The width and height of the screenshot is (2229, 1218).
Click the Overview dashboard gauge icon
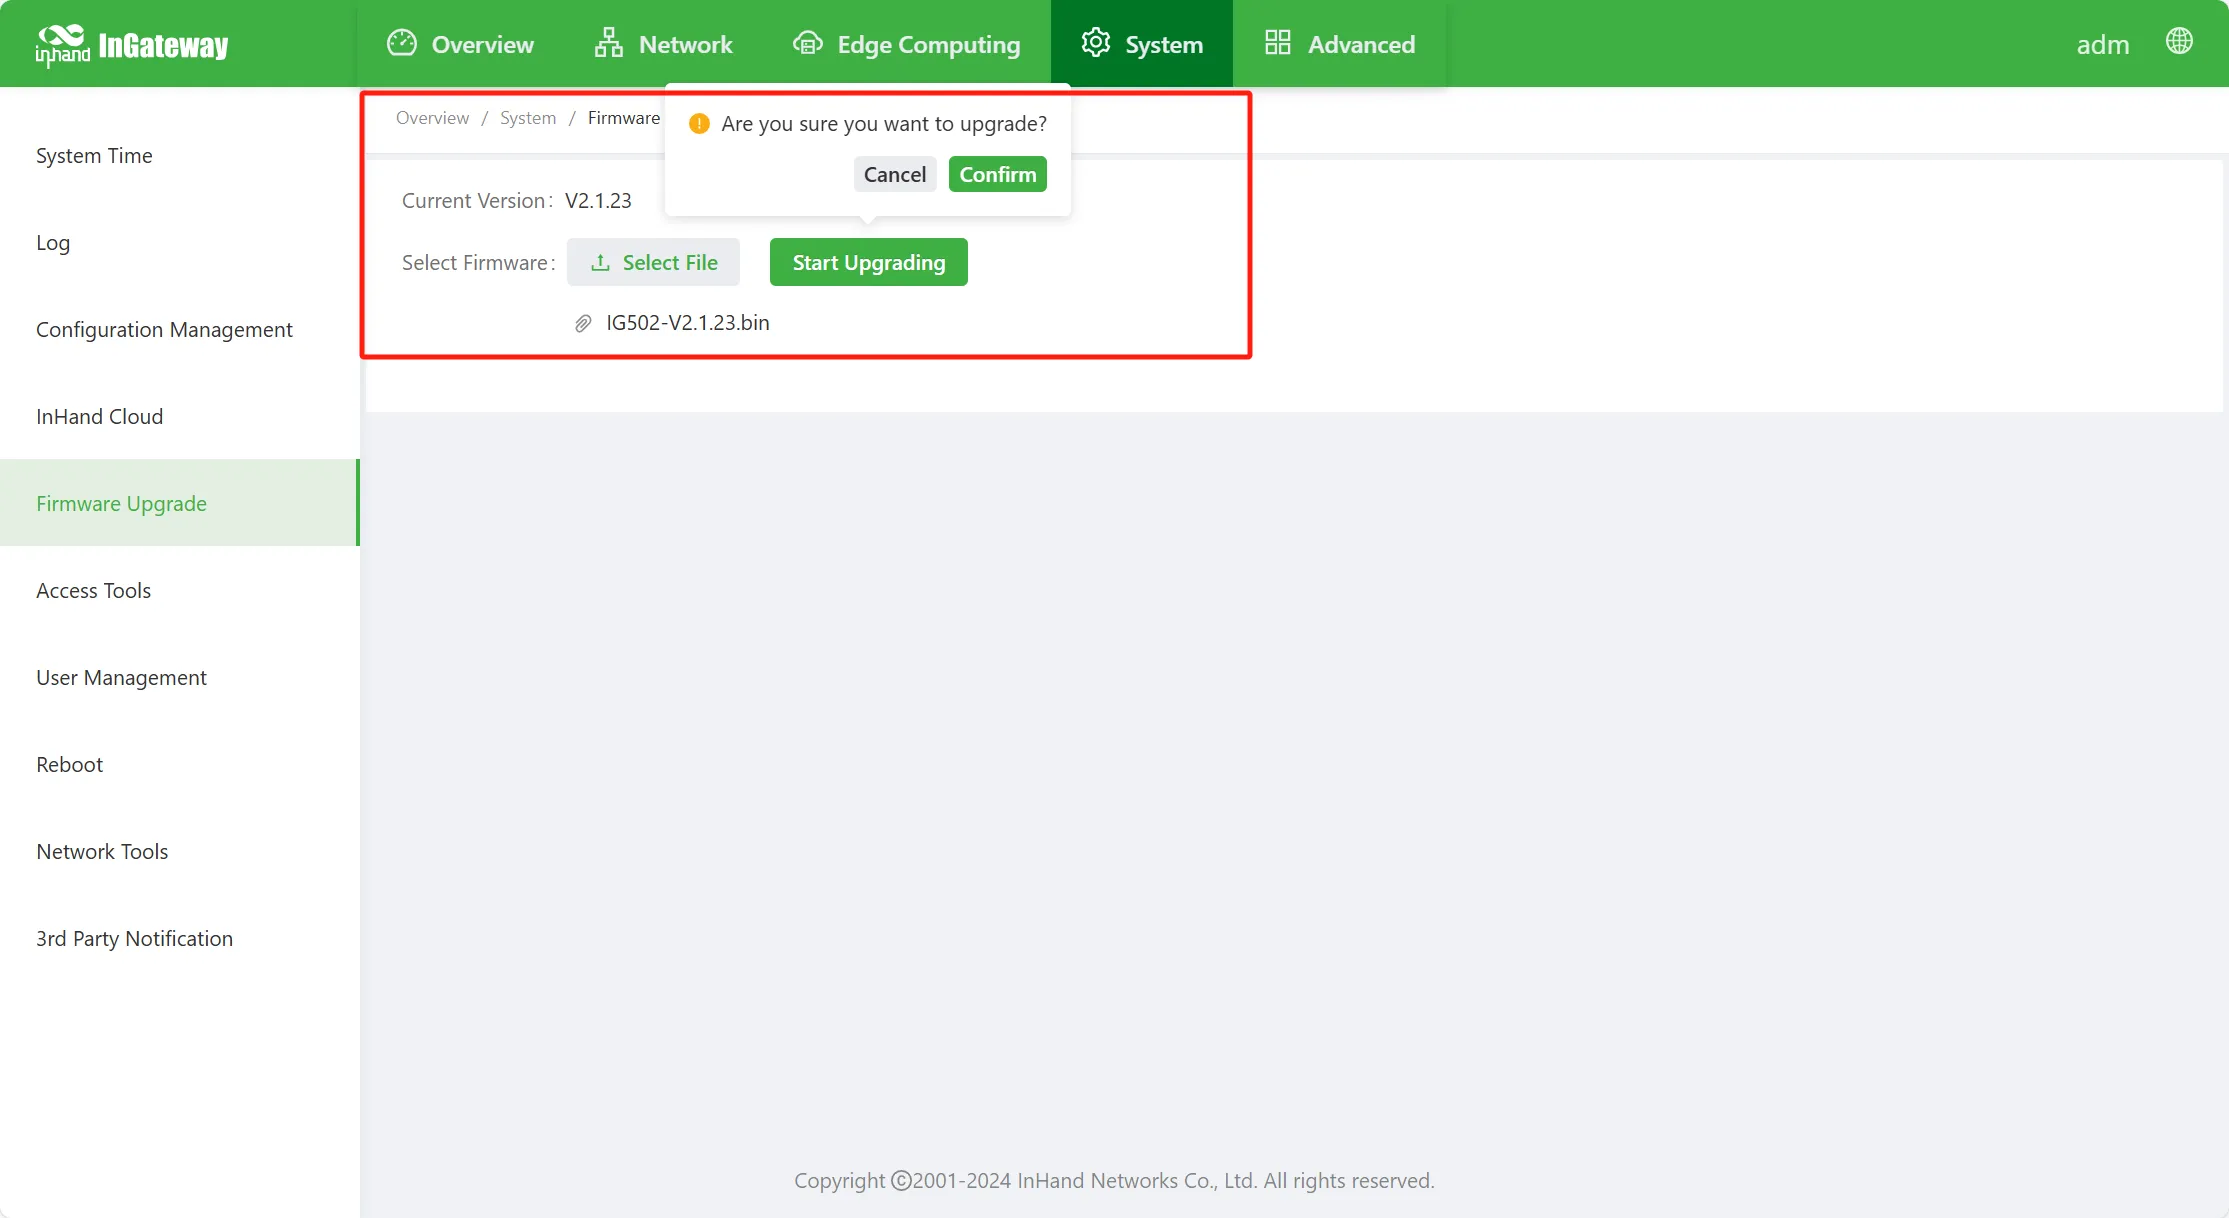[x=401, y=43]
